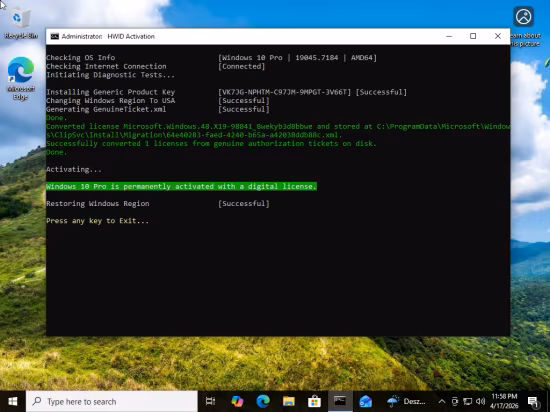Click the highlighted 'permanently activated' line
The width and height of the screenshot is (550, 412).
[181, 187]
